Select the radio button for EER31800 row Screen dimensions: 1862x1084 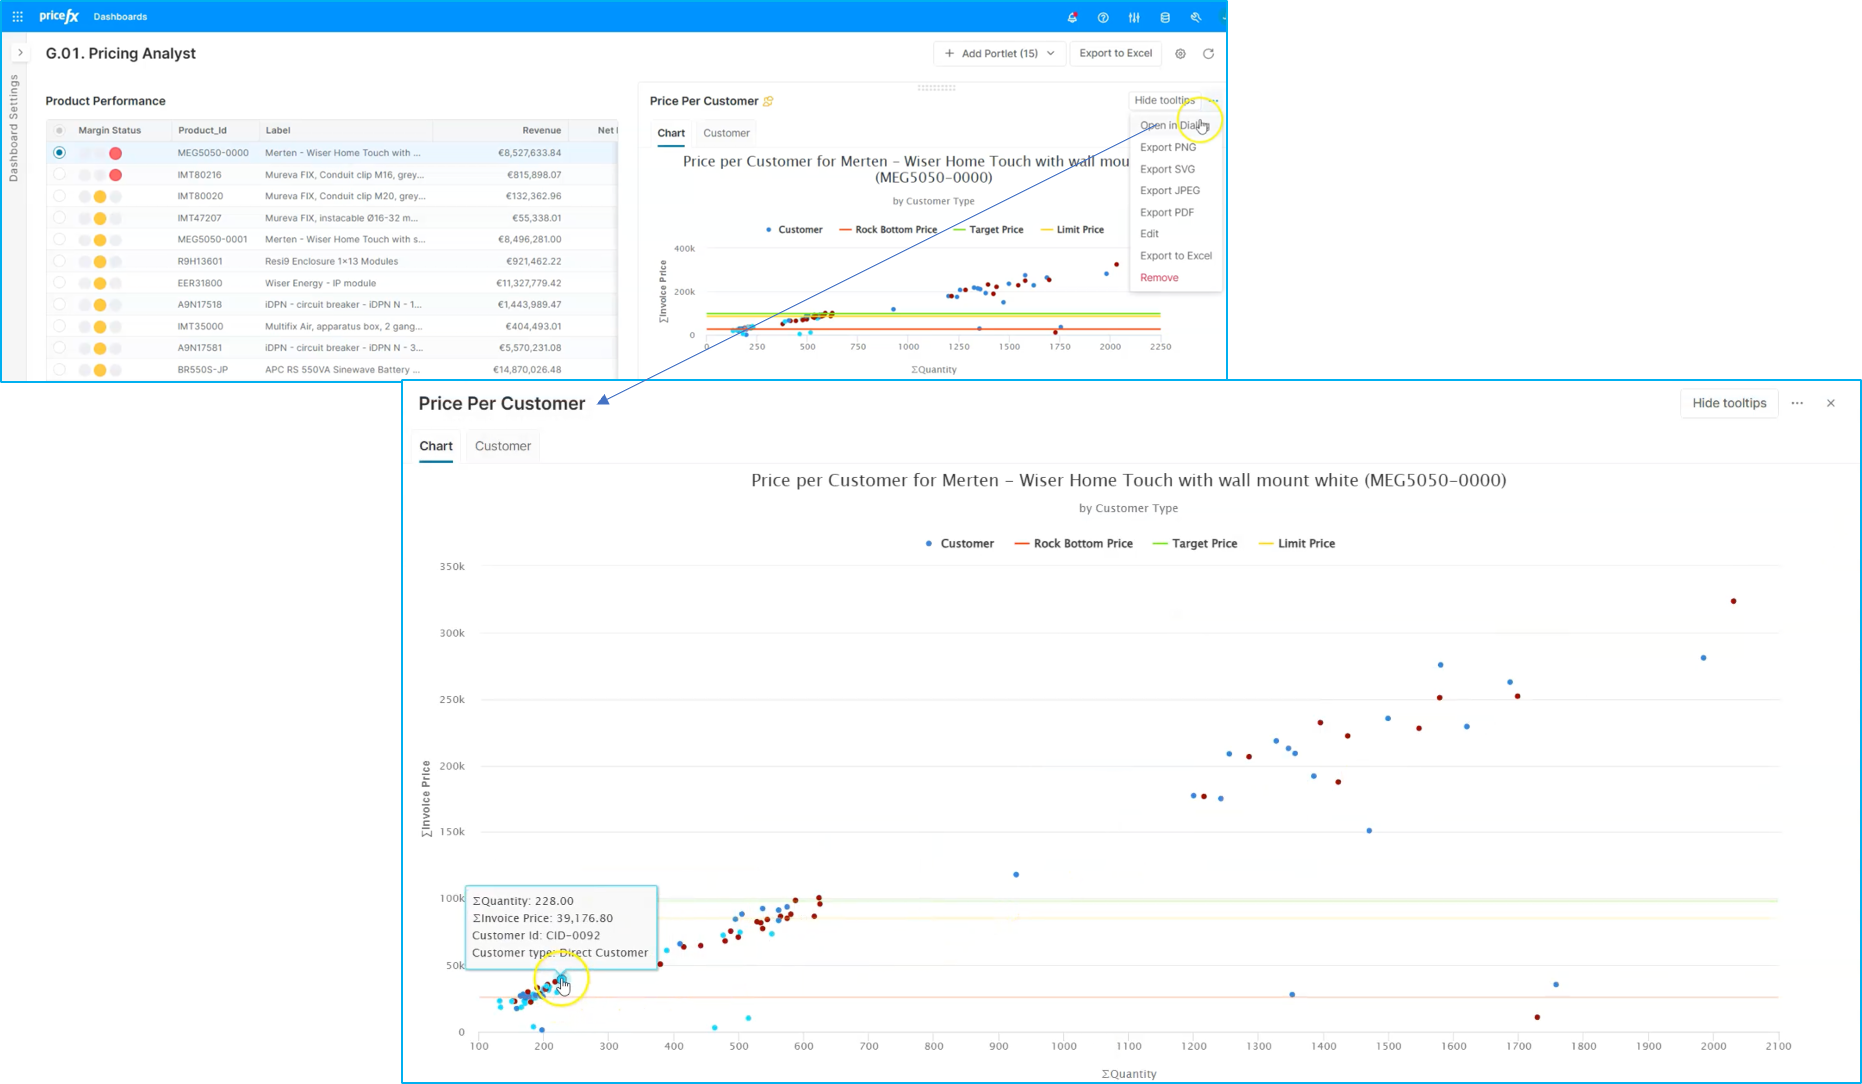59,283
